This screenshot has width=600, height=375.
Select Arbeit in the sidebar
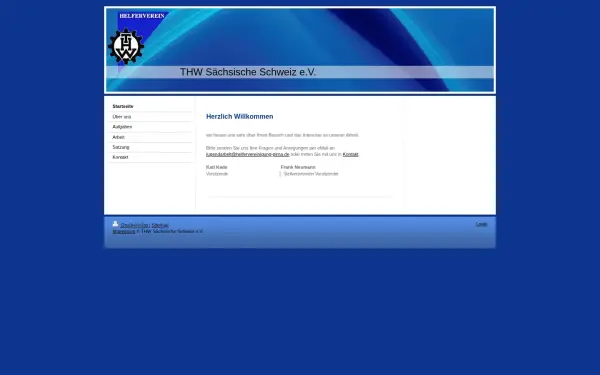pyautogui.click(x=118, y=137)
